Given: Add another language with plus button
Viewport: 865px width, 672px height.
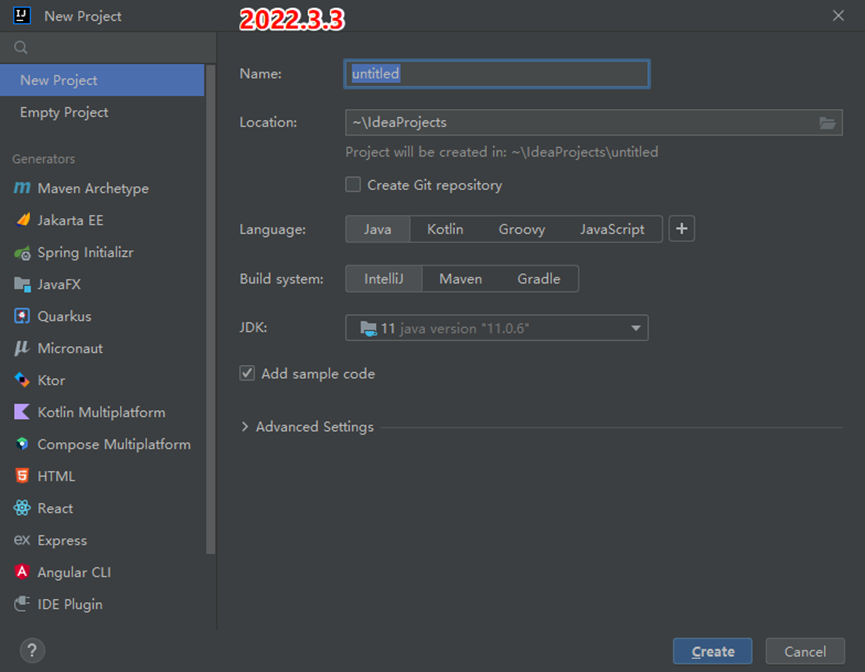Looking at the screenshot, I should 682,229.
